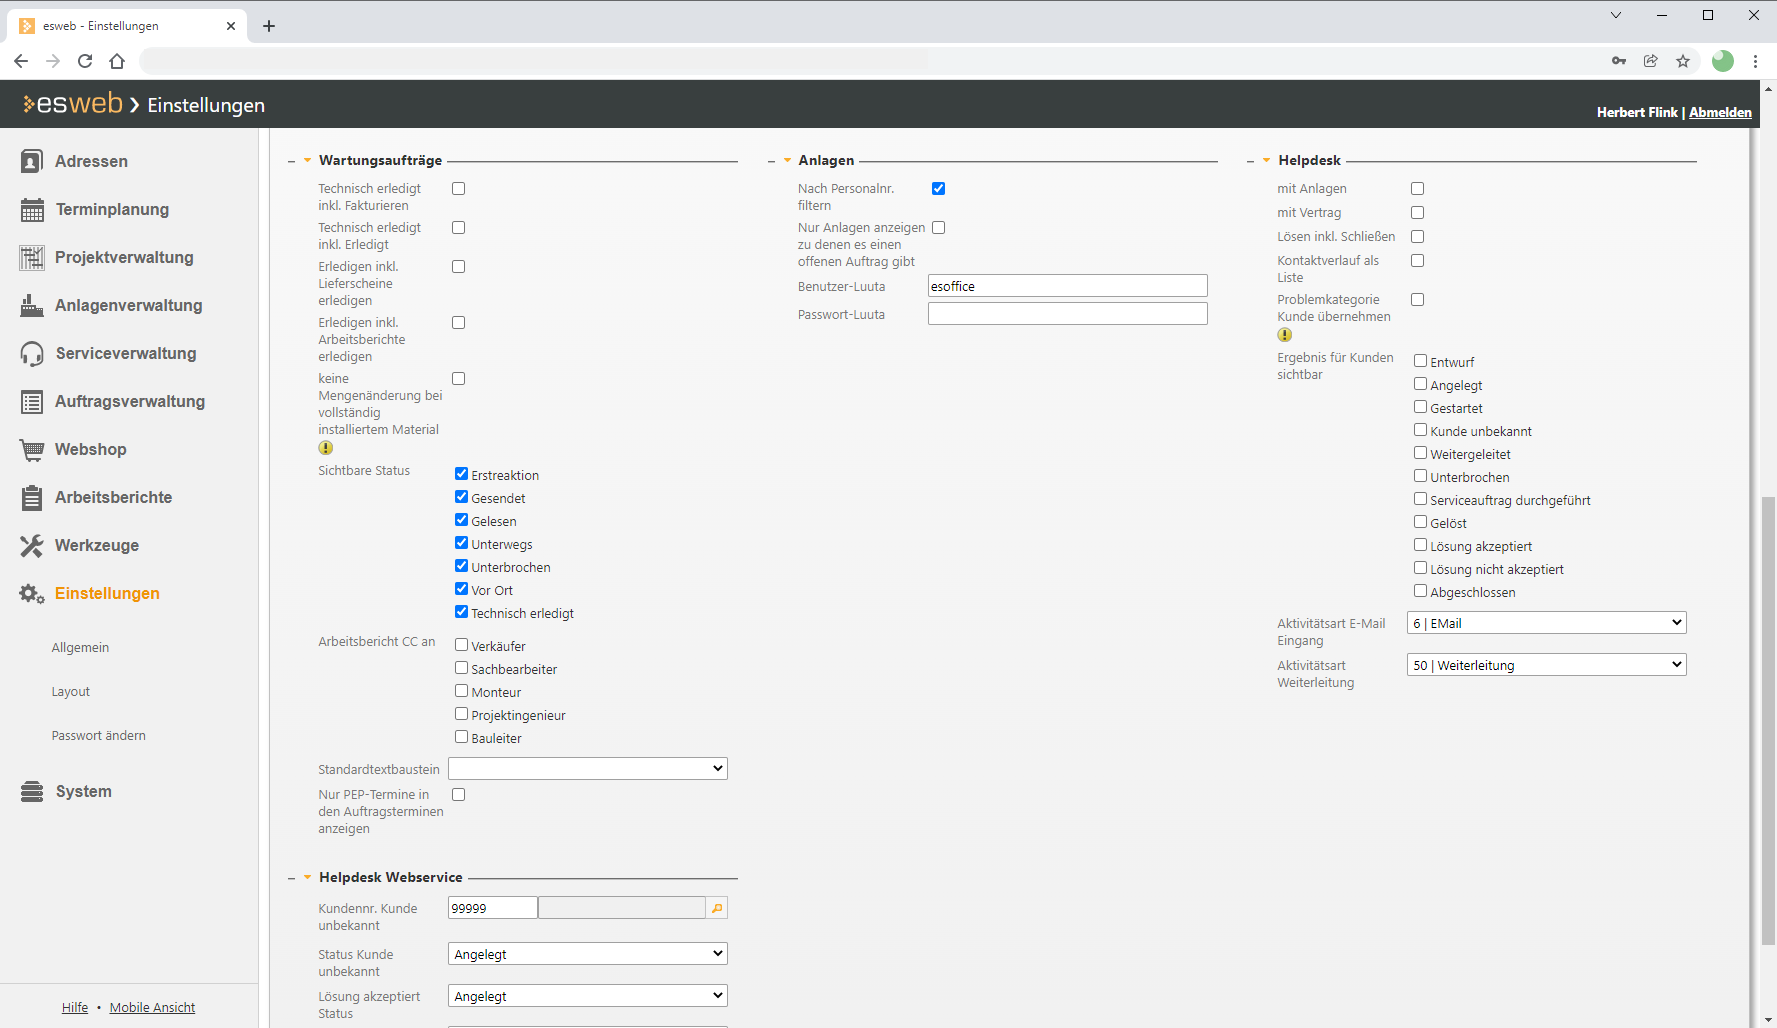Share this page icon
Screen dimensions: 1777x1028
pos(1651,61)
